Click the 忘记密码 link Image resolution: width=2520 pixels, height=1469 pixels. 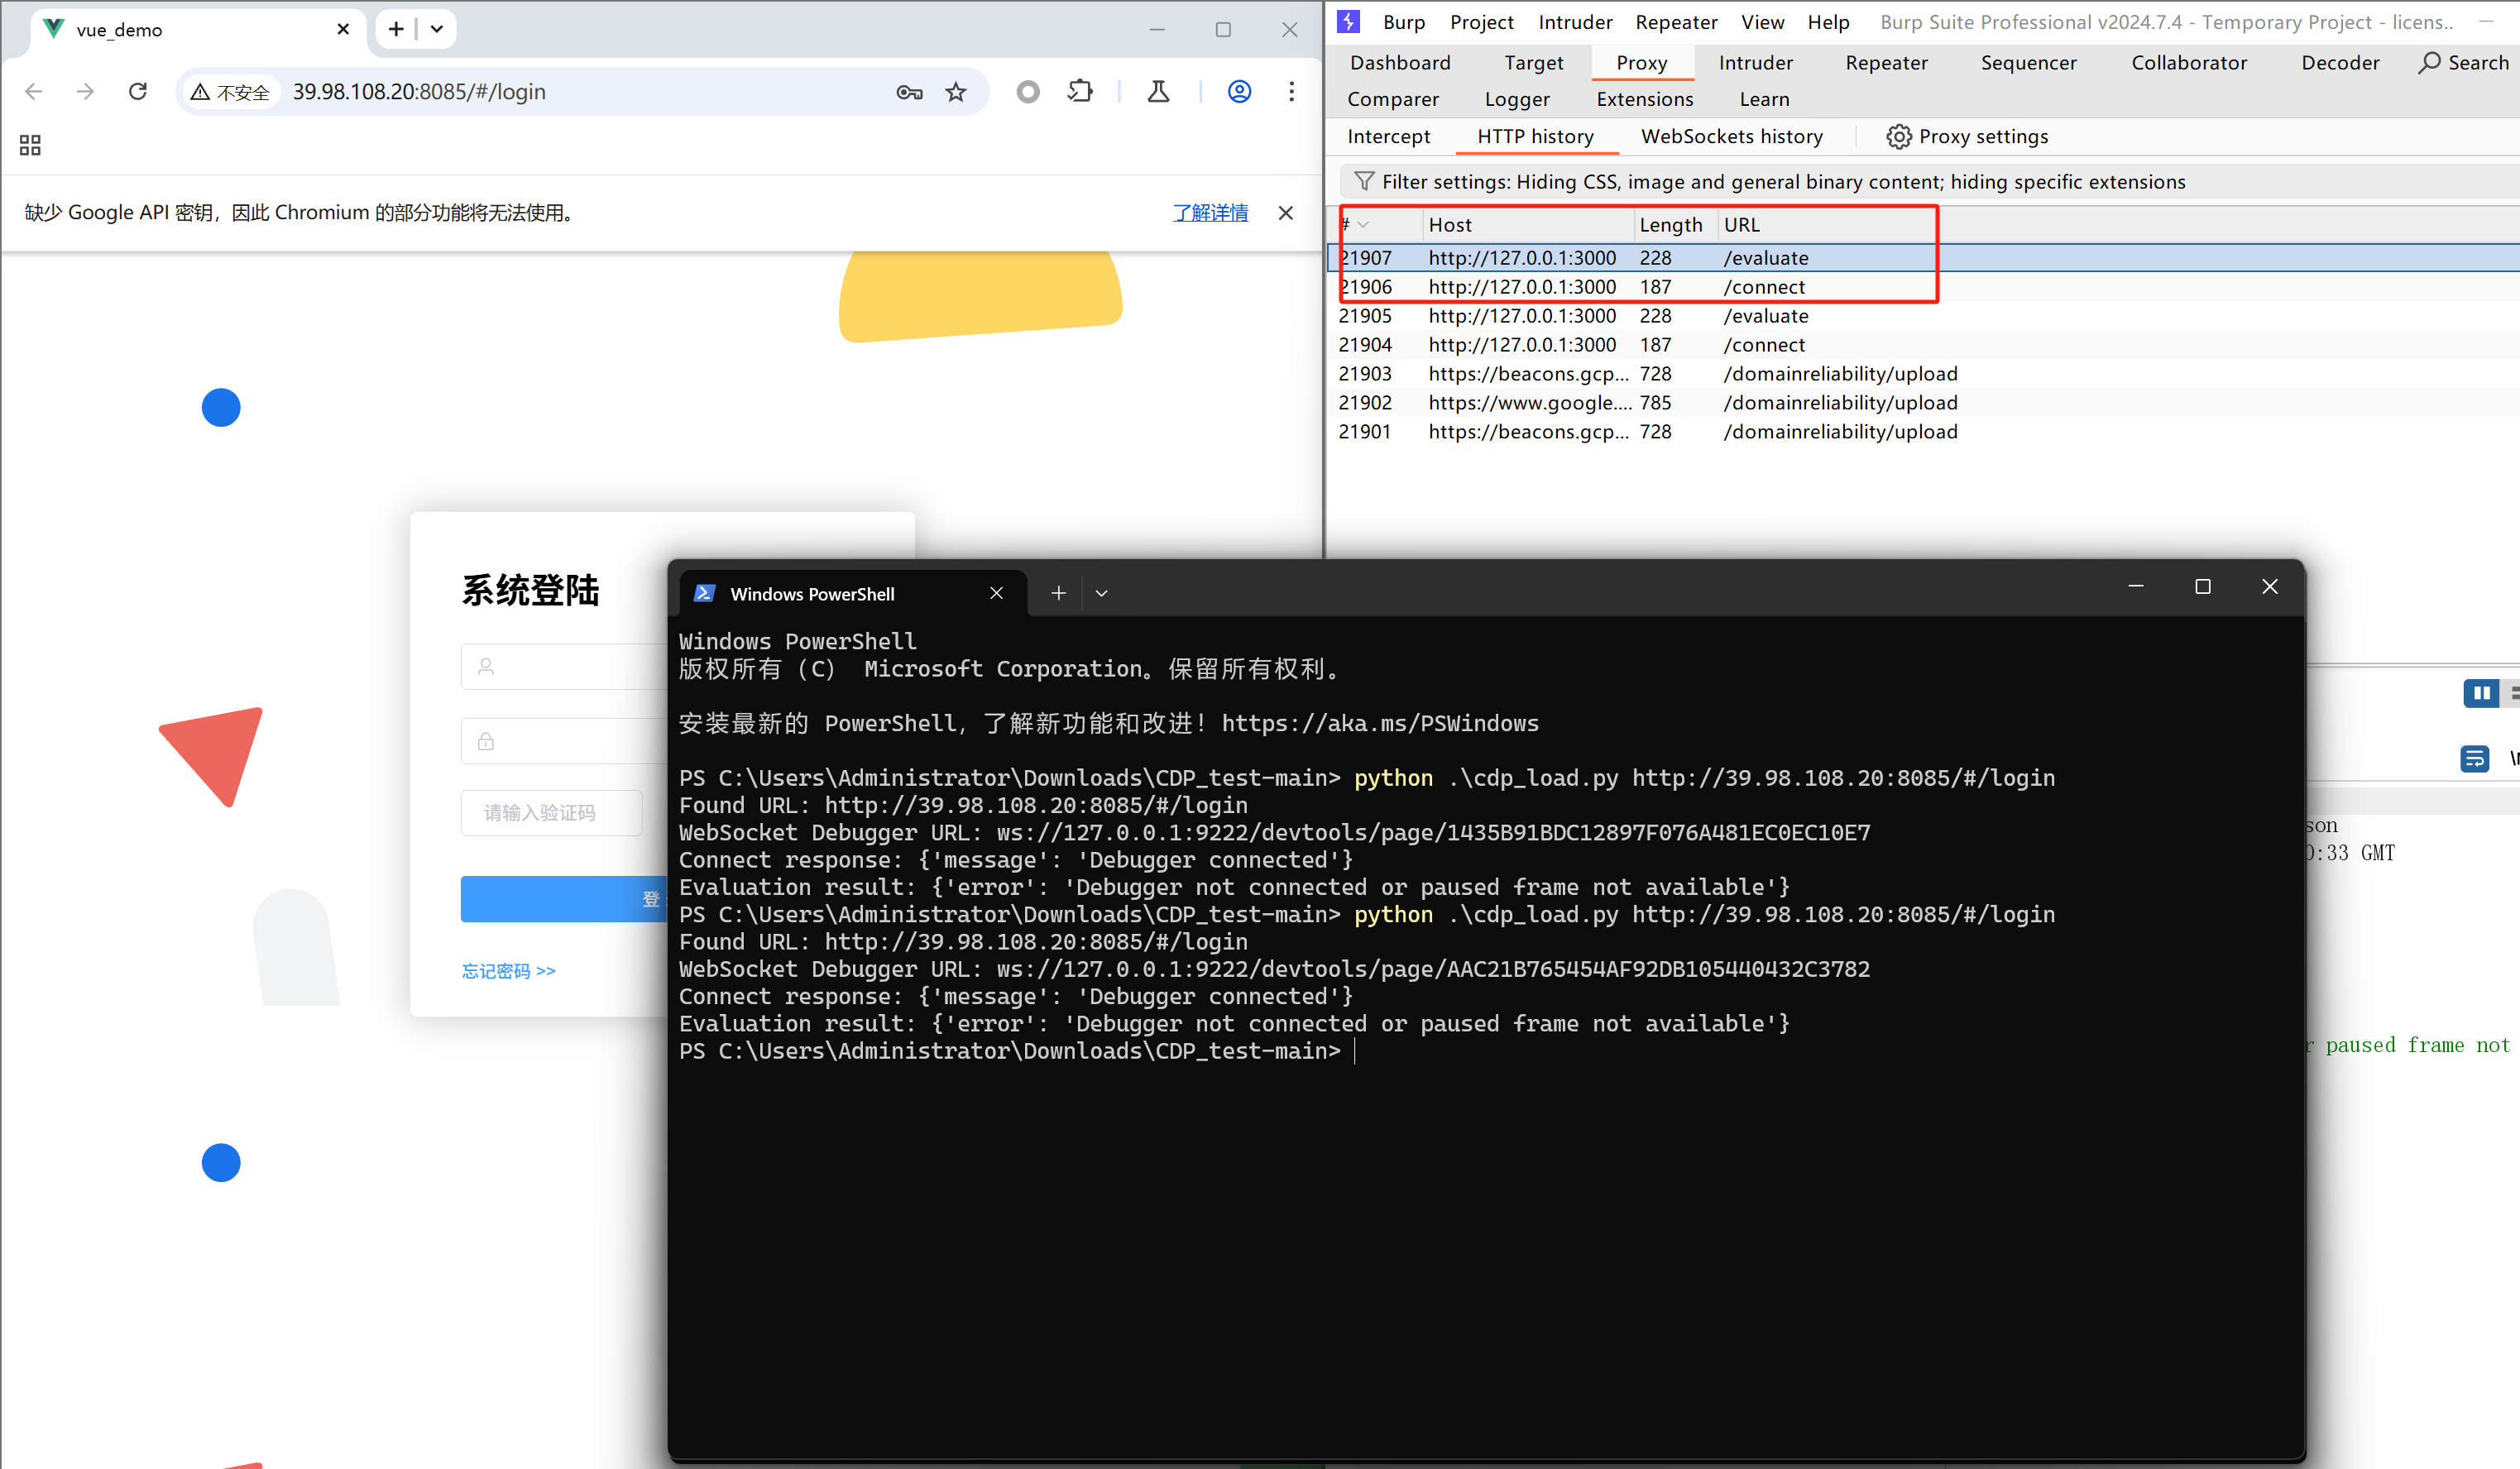tap(508, 971)
